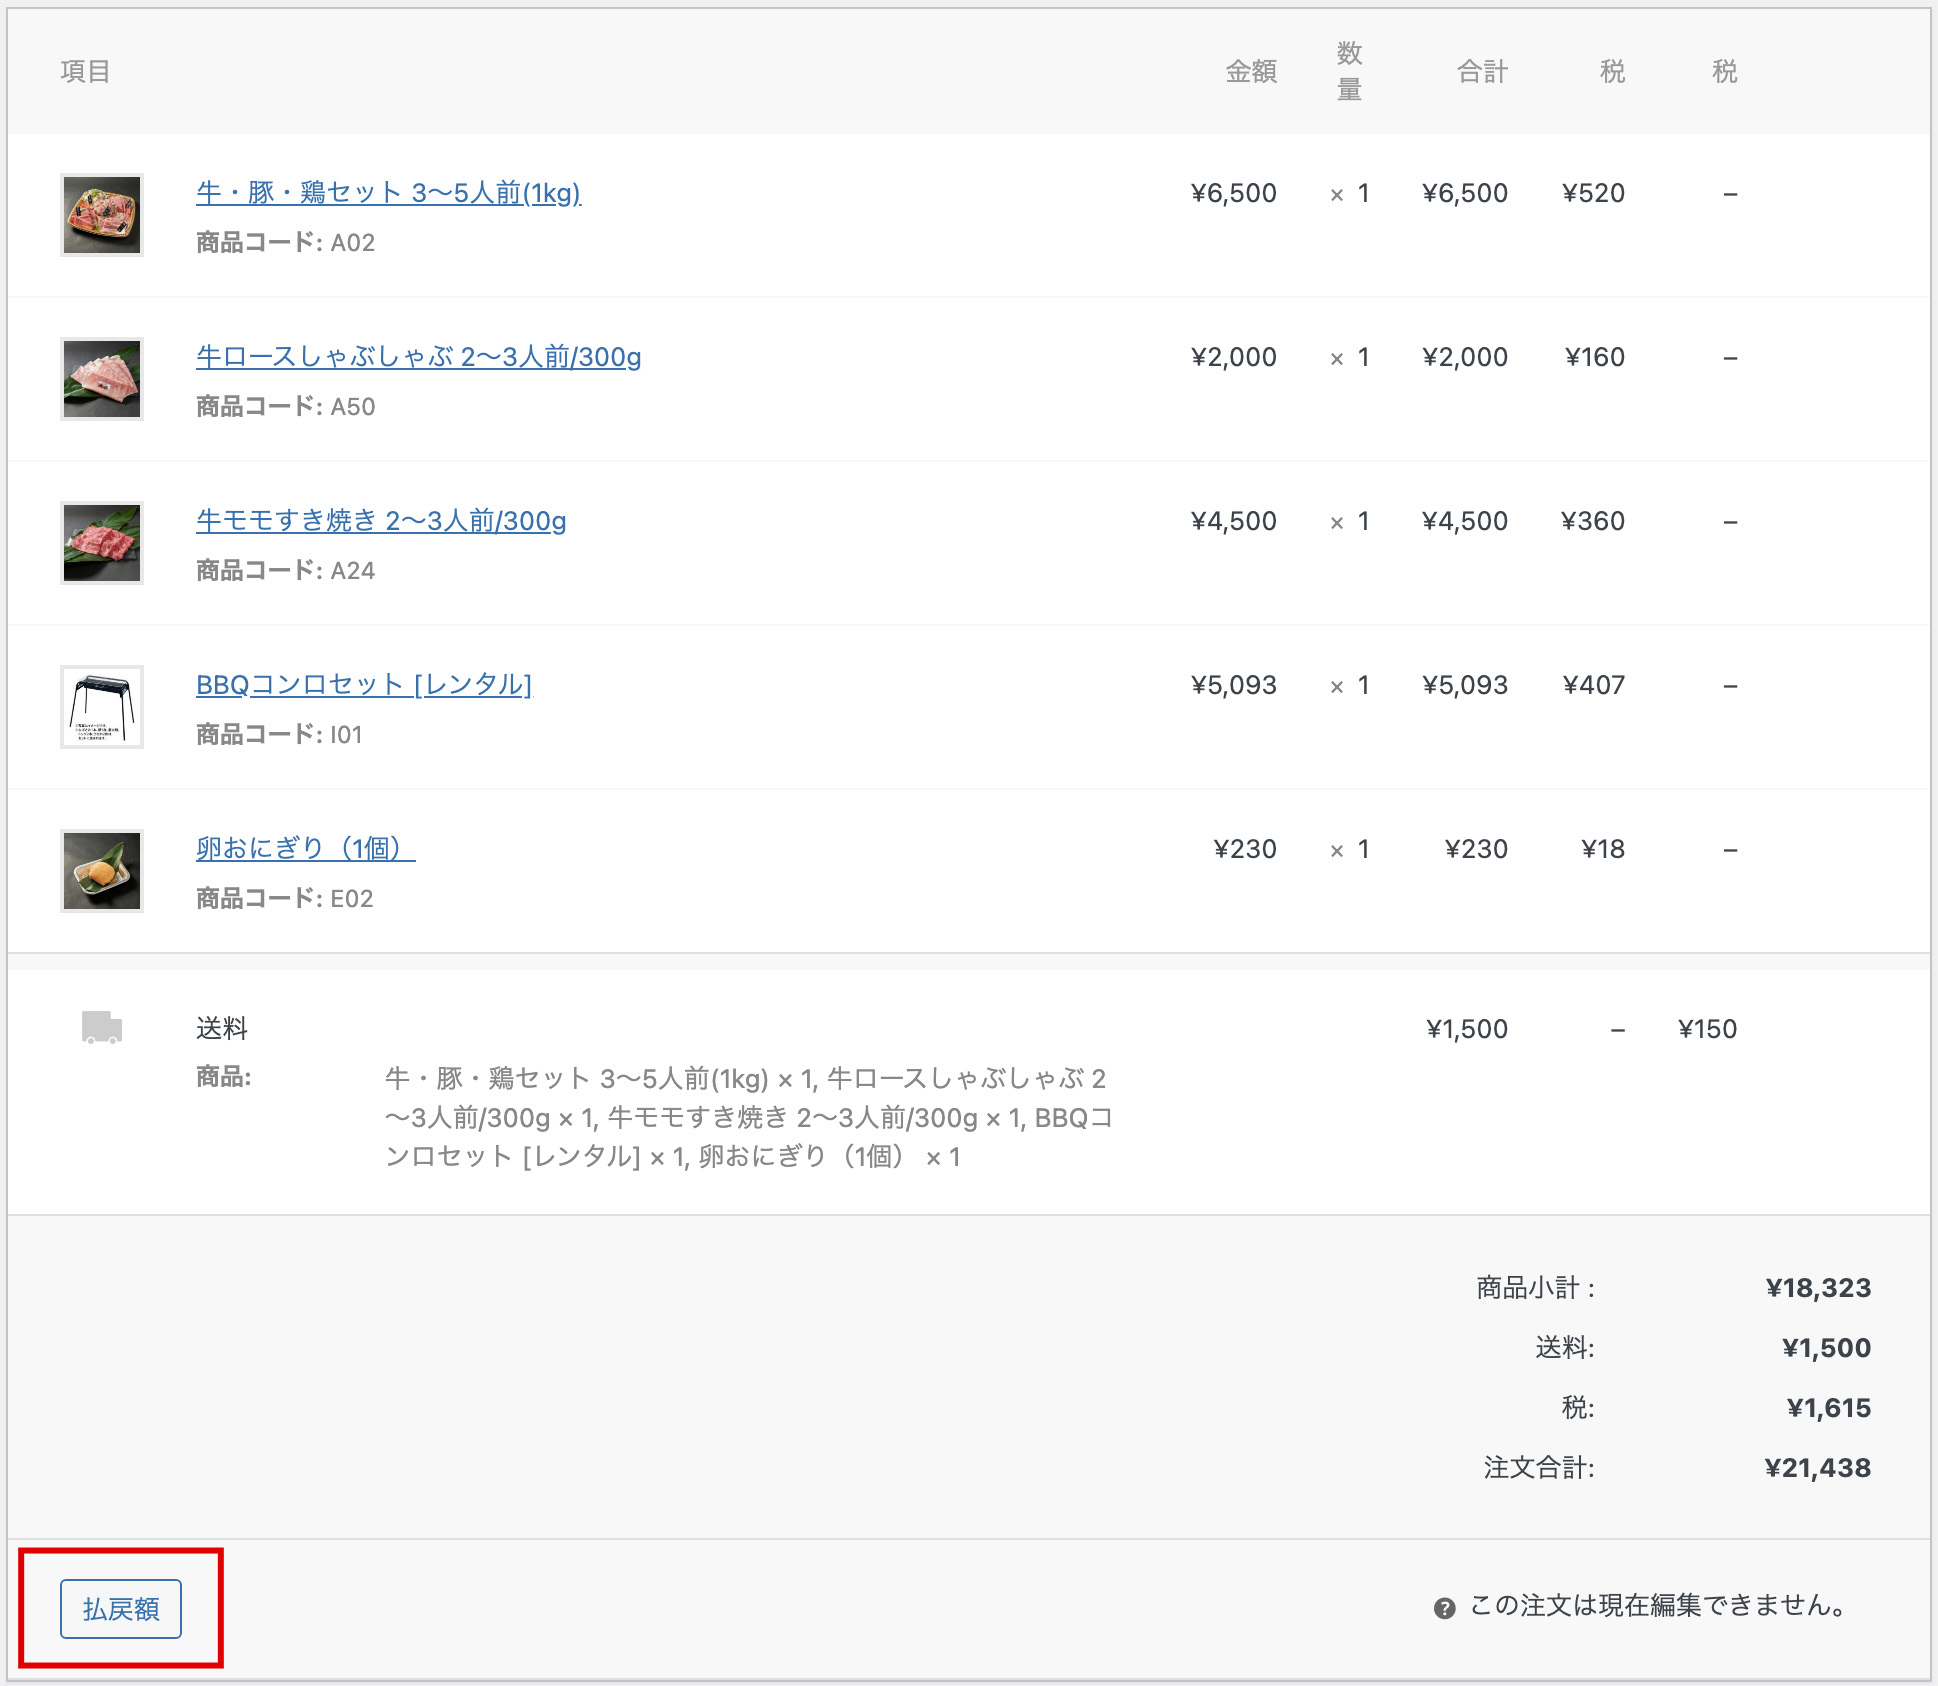
Task: Click the 送料 shipping row label
Action: pyautogui.click(x=221, y=1028)
